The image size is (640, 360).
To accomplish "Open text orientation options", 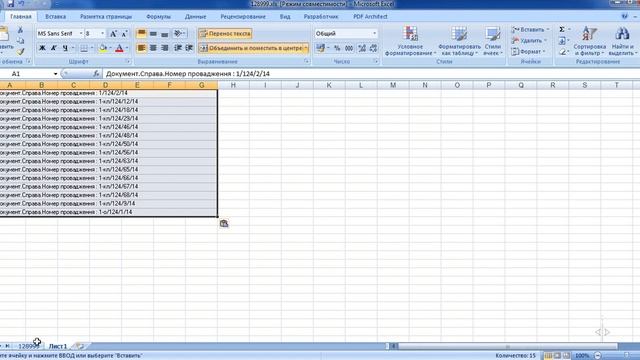I will coord(179,33).
